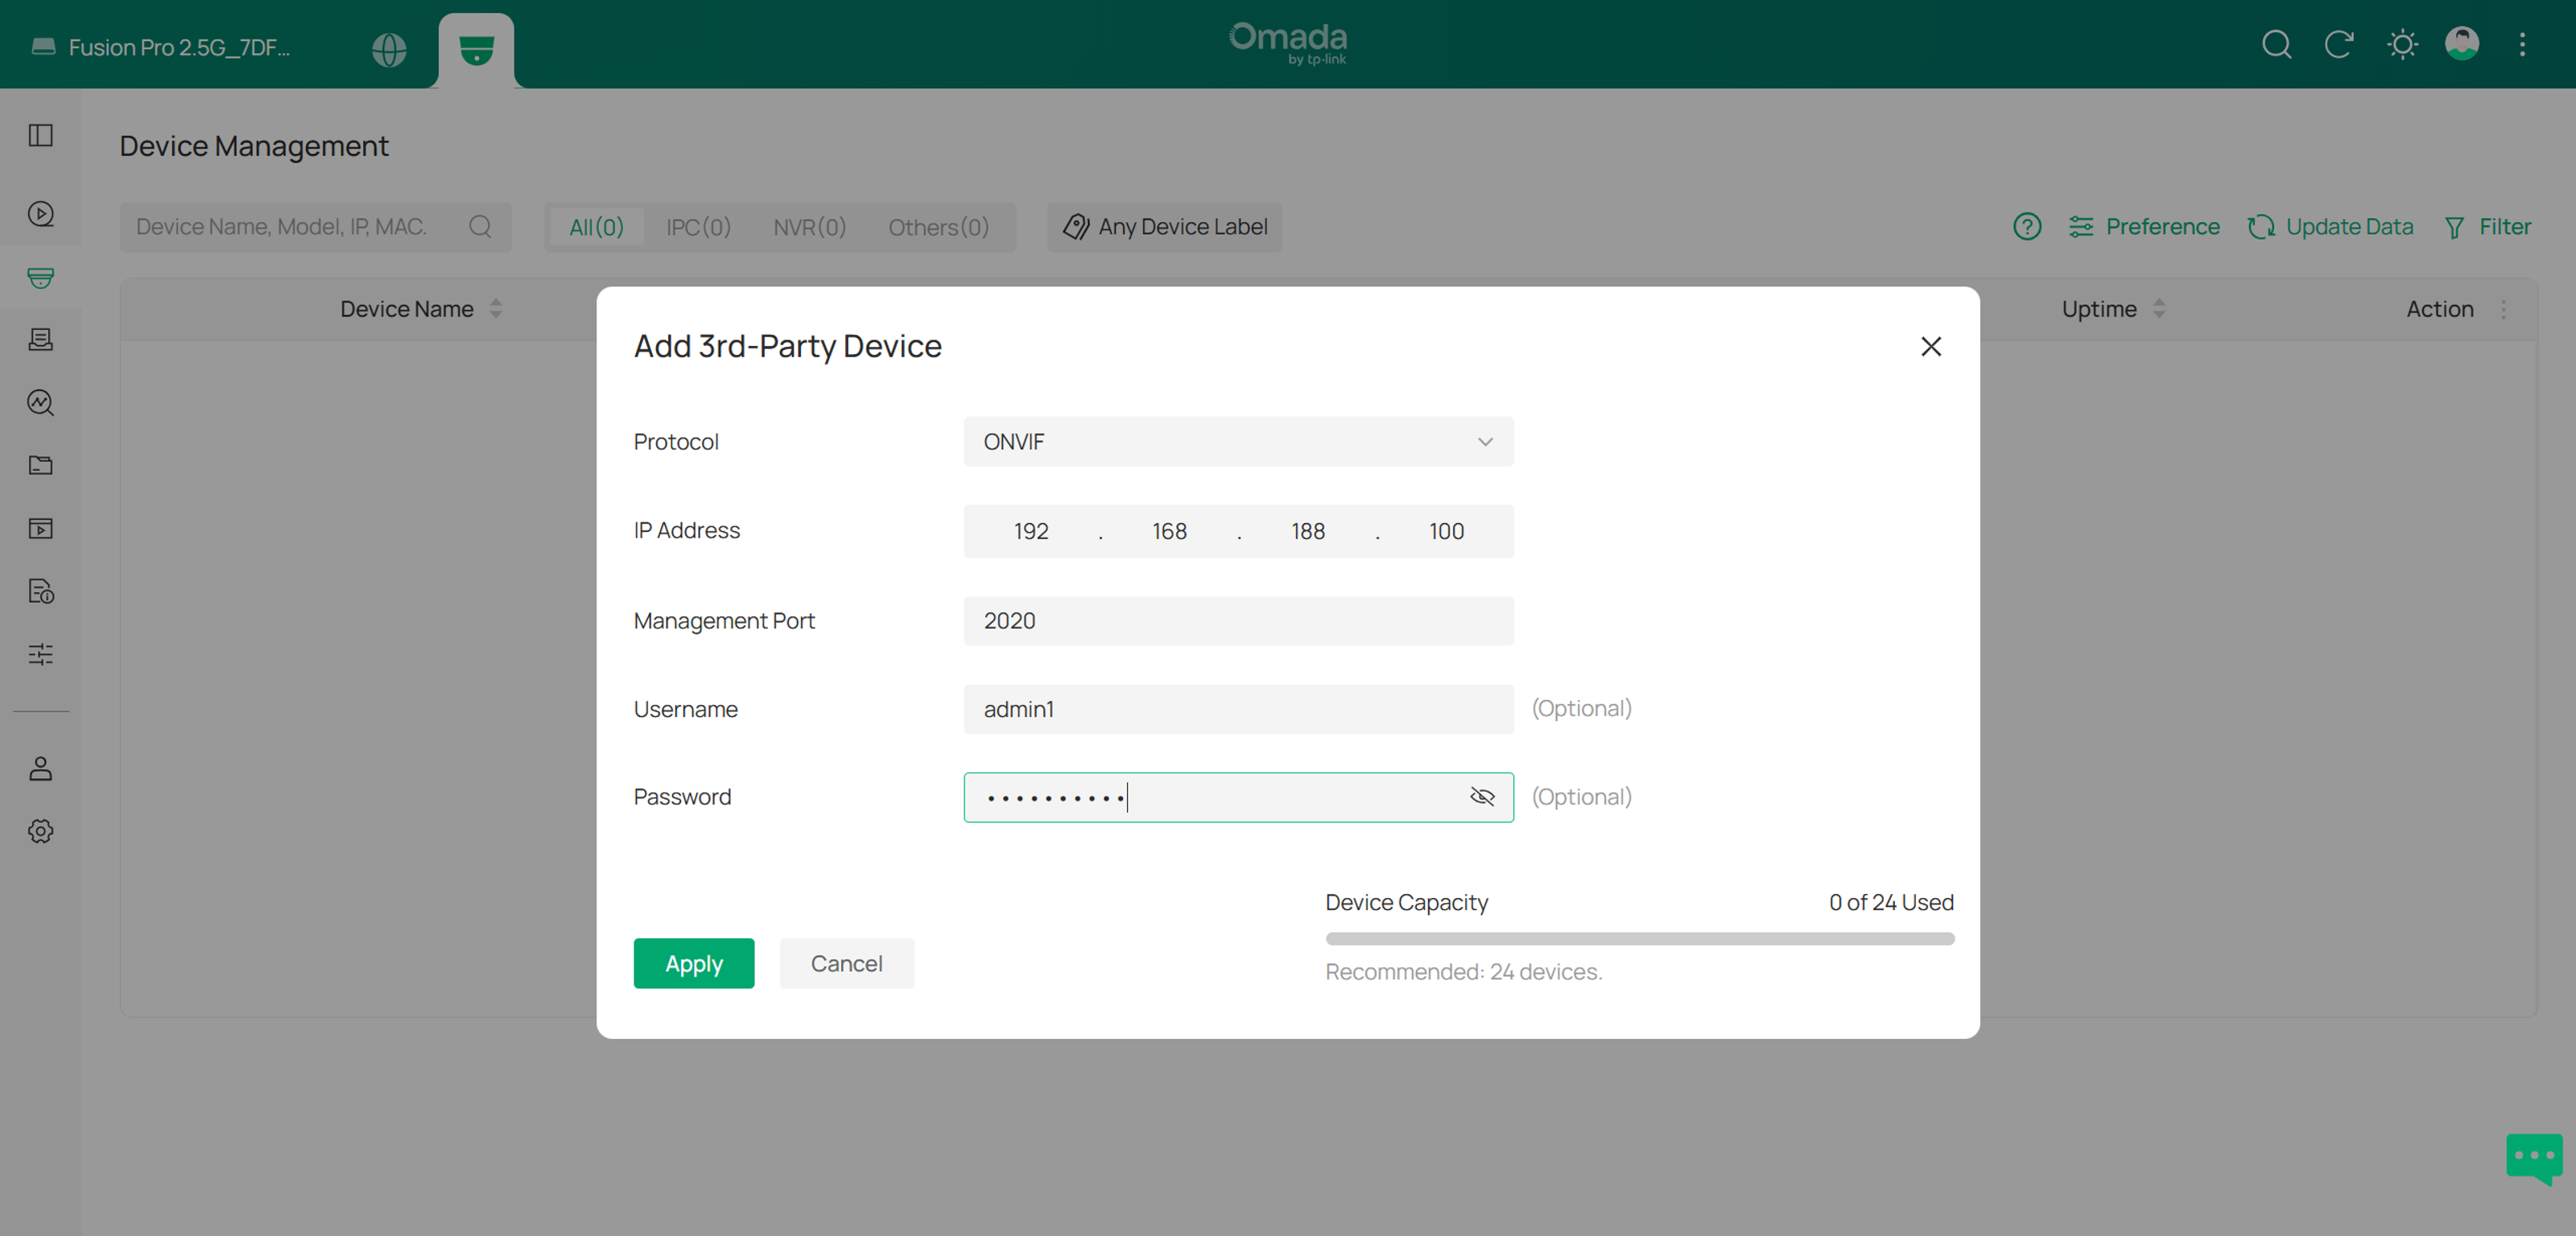The width and height of the screenshot is (2576, 1236).
Task: Edit the fourth IP octet 100
Action: click(1446, 531)
